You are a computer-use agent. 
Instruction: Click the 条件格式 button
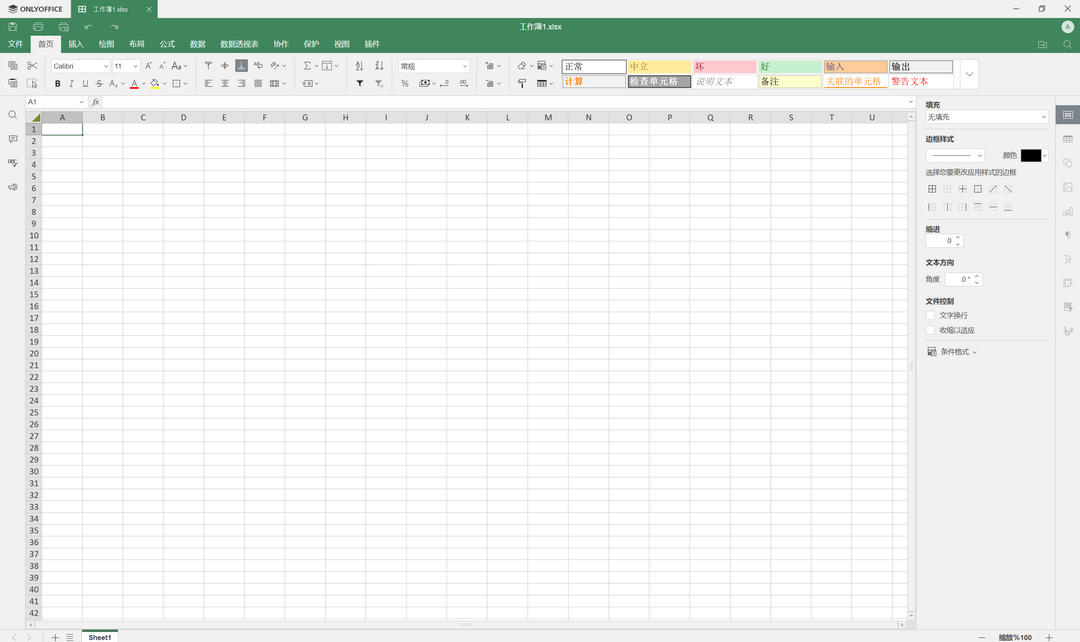[x=952, y=352]
